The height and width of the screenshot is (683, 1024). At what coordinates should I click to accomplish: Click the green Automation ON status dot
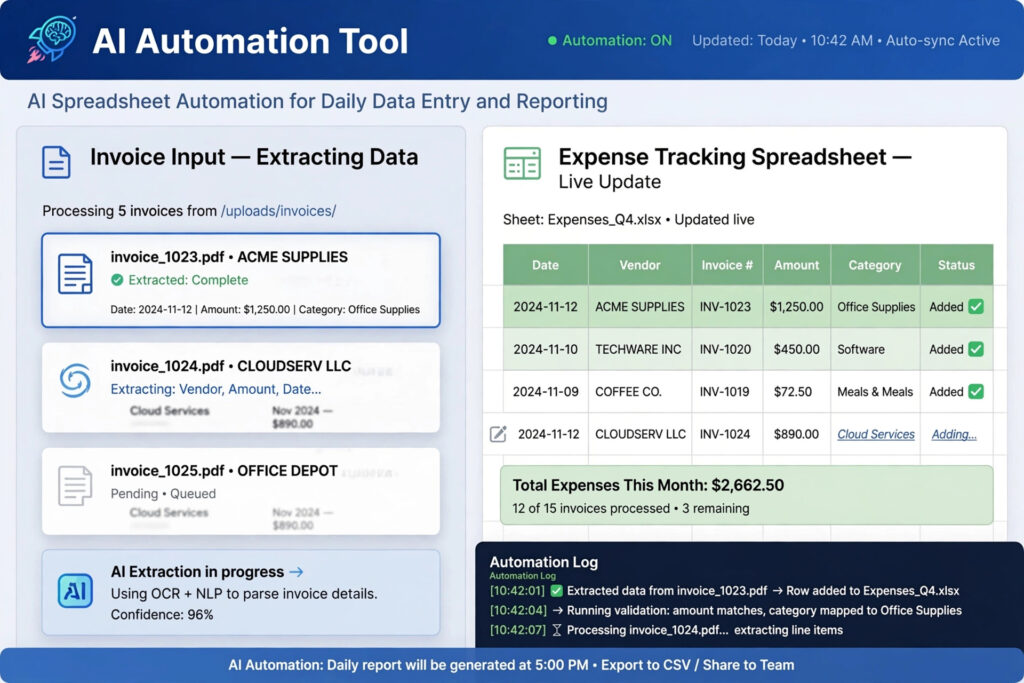[552, 40]
